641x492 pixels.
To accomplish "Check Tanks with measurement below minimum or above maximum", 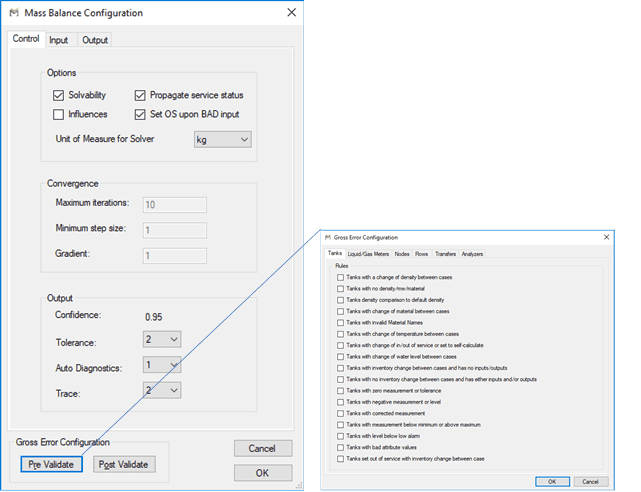I will (340, 425).
